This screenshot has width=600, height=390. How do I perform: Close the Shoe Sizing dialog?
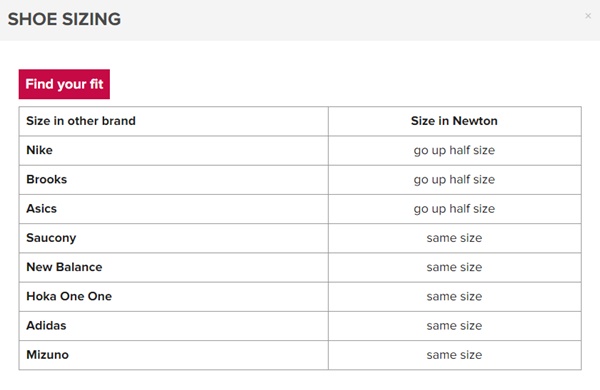coord(588,16)
